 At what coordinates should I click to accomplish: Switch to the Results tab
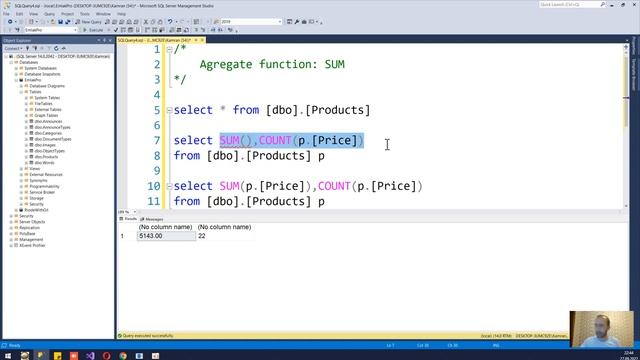coord(128,219)
